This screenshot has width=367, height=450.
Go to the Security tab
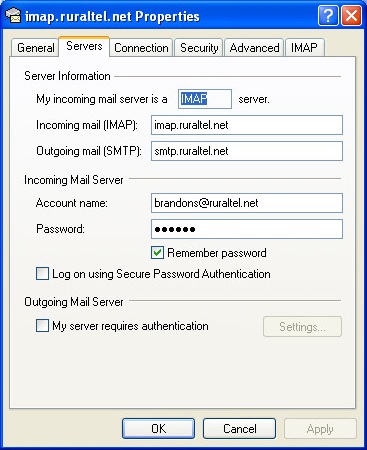tap(199, 48)
